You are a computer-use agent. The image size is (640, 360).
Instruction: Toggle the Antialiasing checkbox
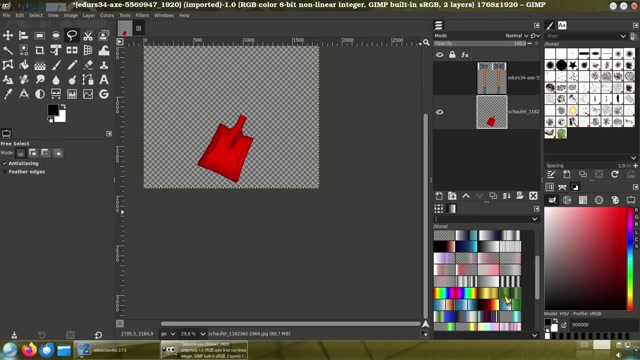click(x=5, y=163)
